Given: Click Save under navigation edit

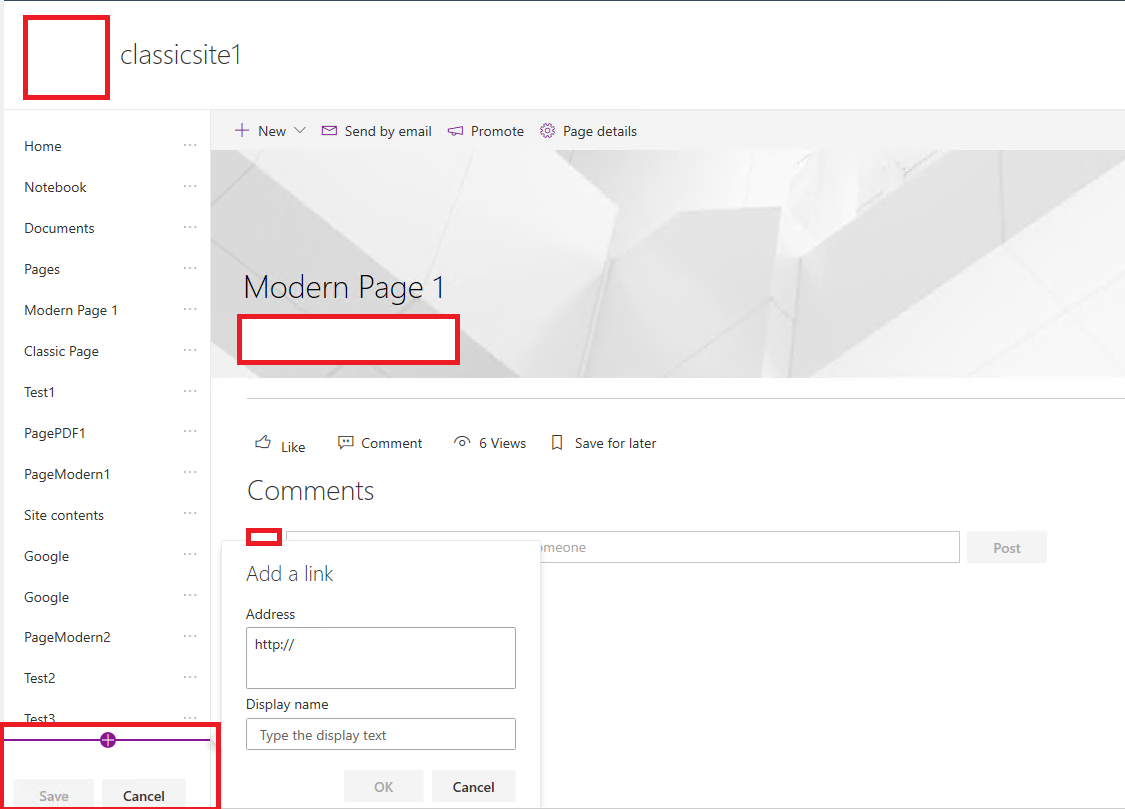Looking at the screenshot, I should tap(54, 795).
